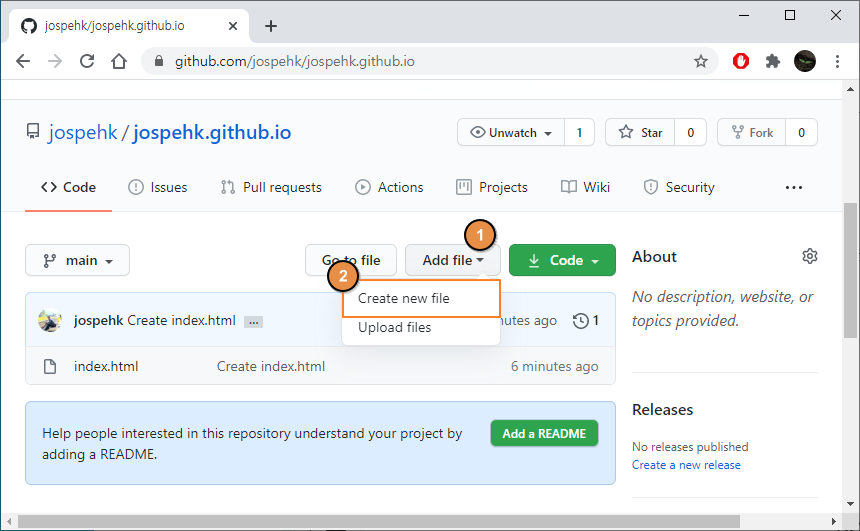This screenshot has width=860, height=531.
Task: Open the Chrome three-dot menu
Action: pos(837,61)
